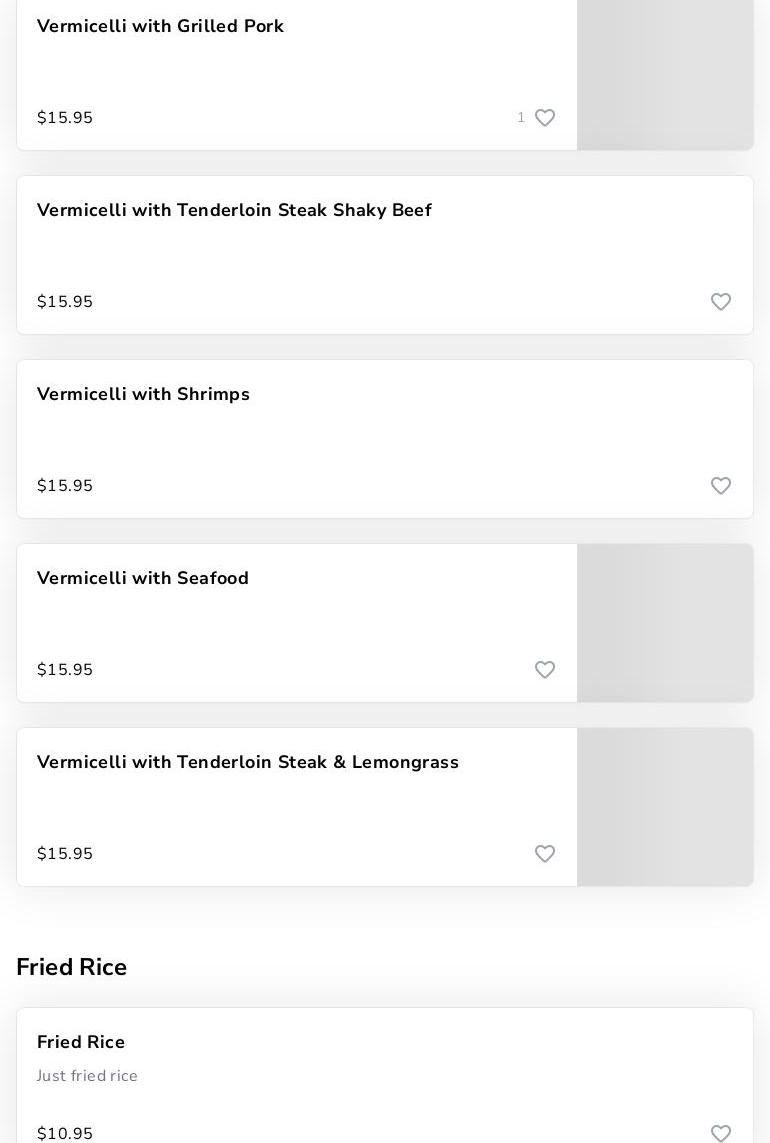Open the Fried Rice menu item
Image resolution: width=770 pixels, height=1143 pixels.
81,1043
